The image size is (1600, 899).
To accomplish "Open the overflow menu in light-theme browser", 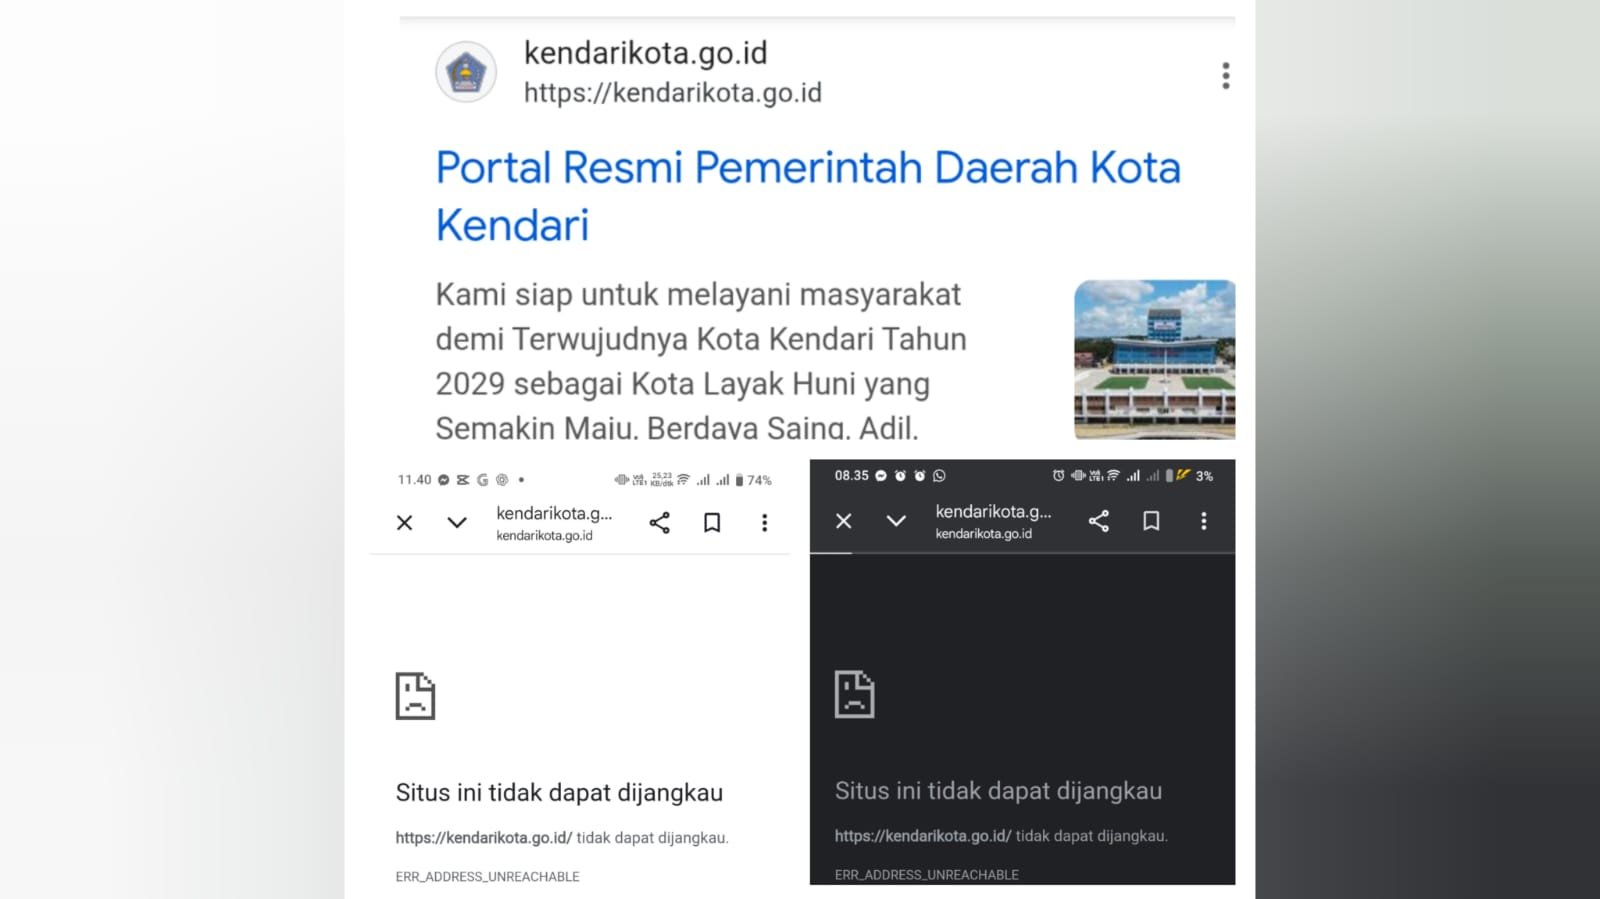I will (x=765, y=523).
